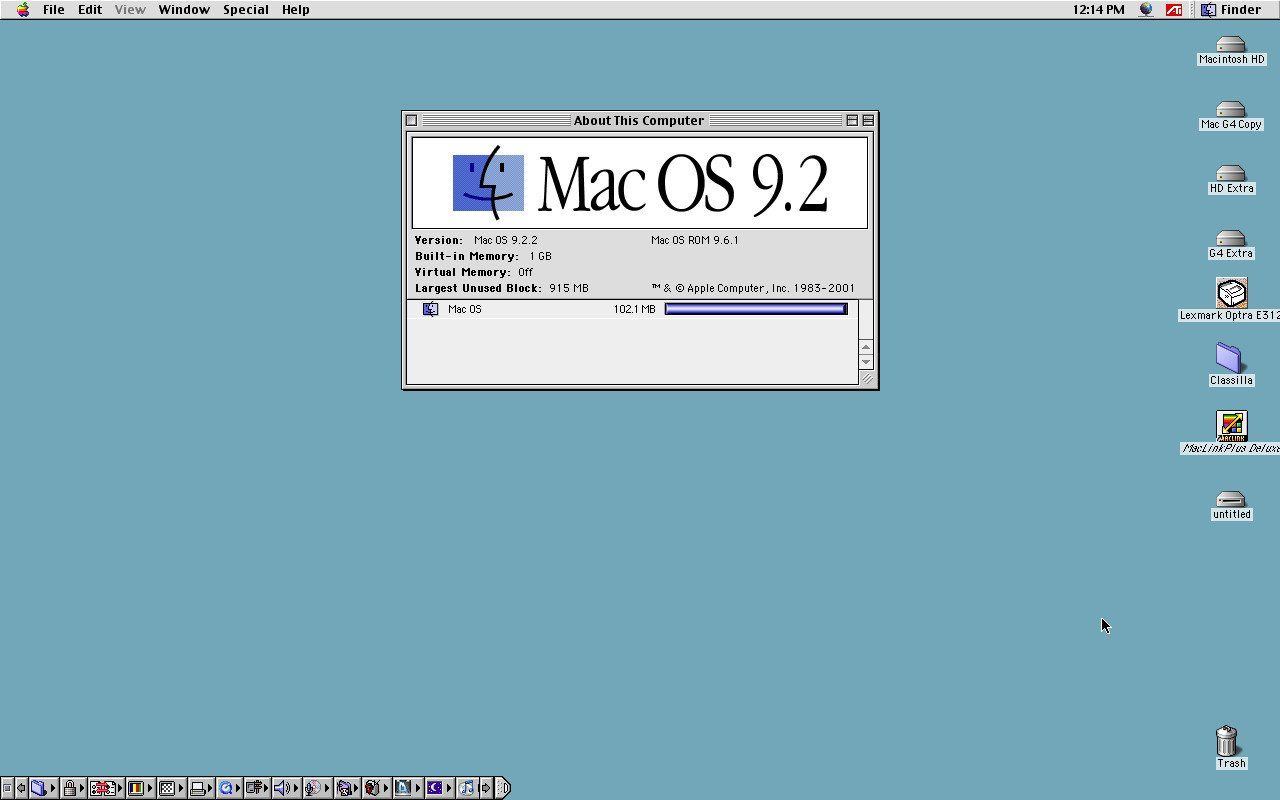Click the Version Mac OS 9.2.2 text
The height and width of the screenshot is (800, 1280).
point(476,240)
